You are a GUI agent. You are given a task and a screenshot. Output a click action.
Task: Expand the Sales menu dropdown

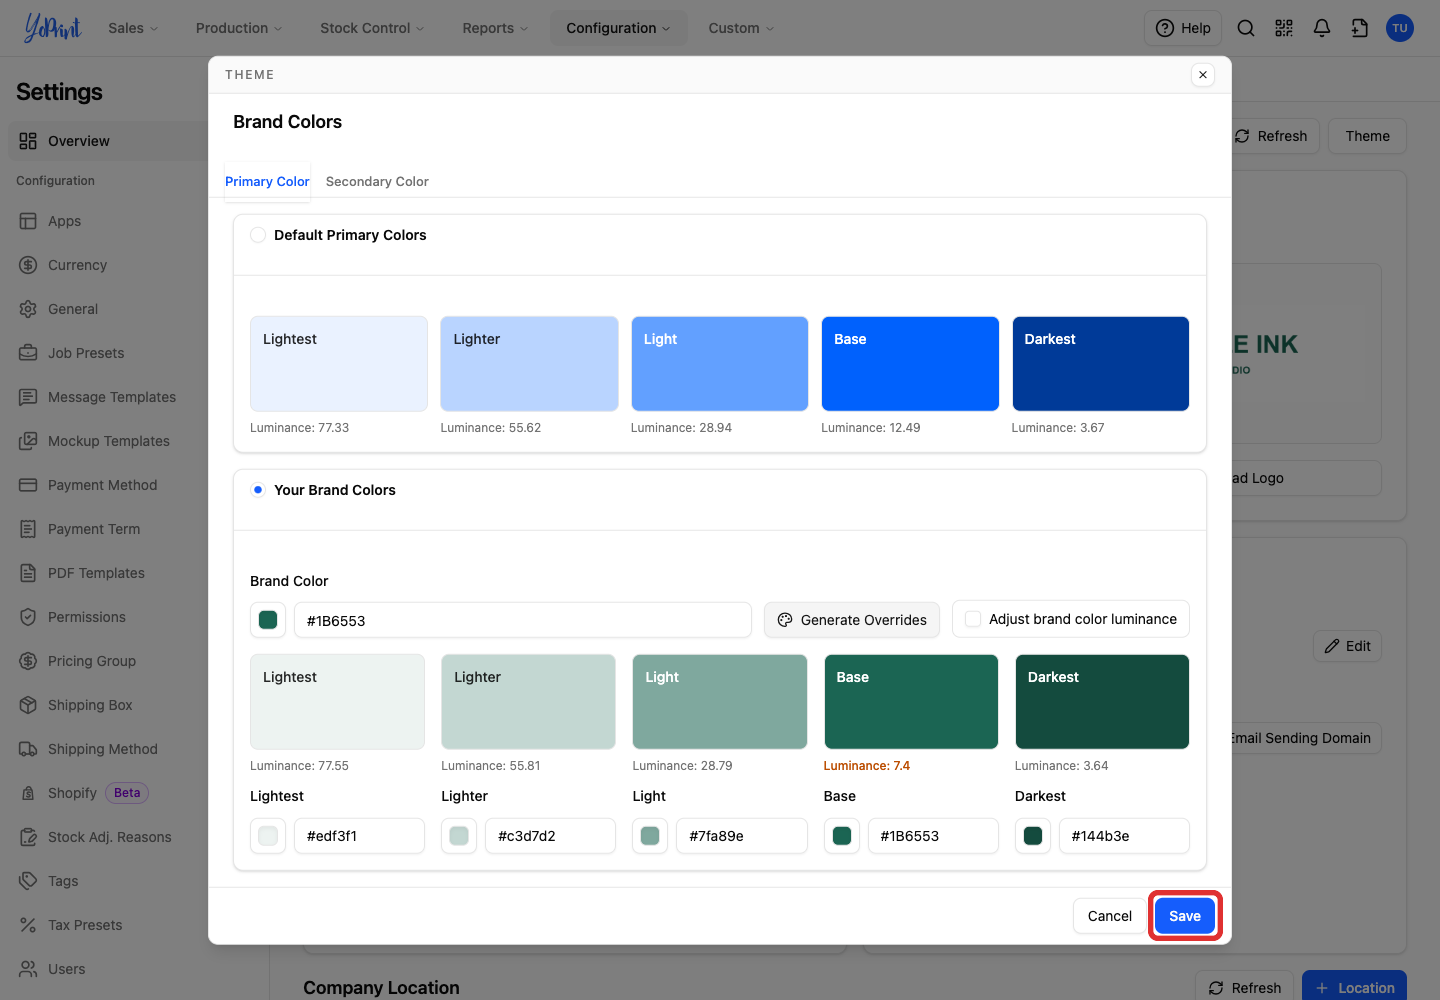(x=133, y=28)
